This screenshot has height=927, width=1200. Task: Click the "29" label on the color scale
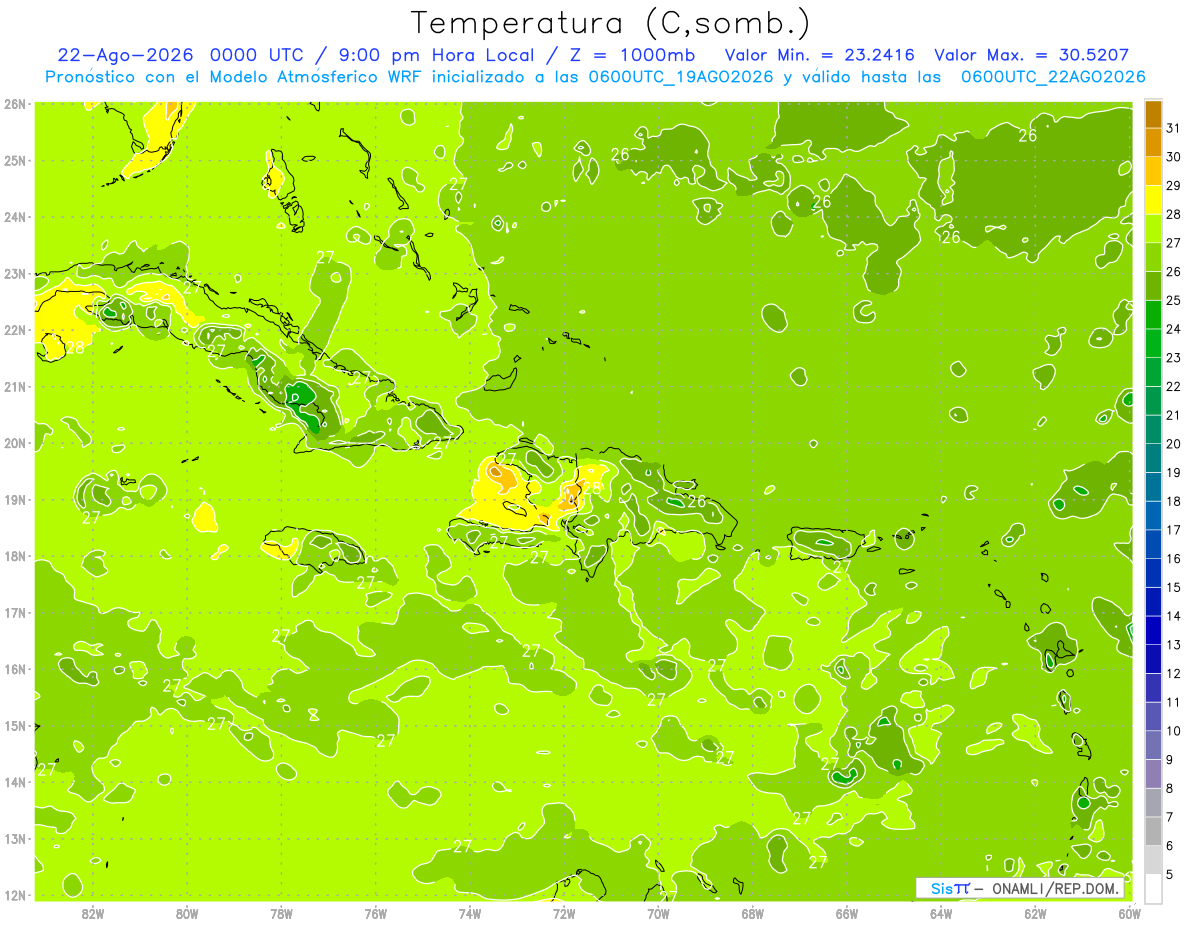(x=1173, y=185)
